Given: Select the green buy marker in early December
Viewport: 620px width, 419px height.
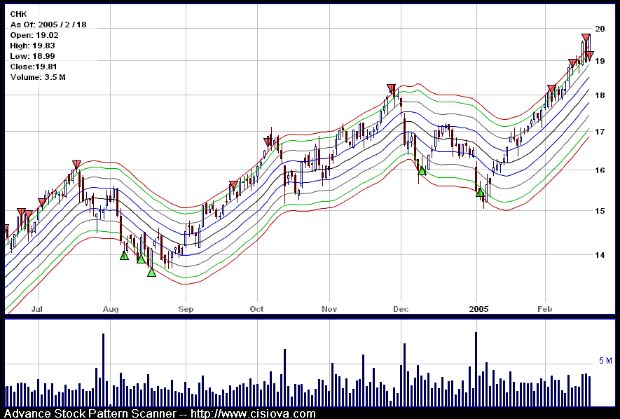Looking at the screenshot, I should [x=422, y=171].
